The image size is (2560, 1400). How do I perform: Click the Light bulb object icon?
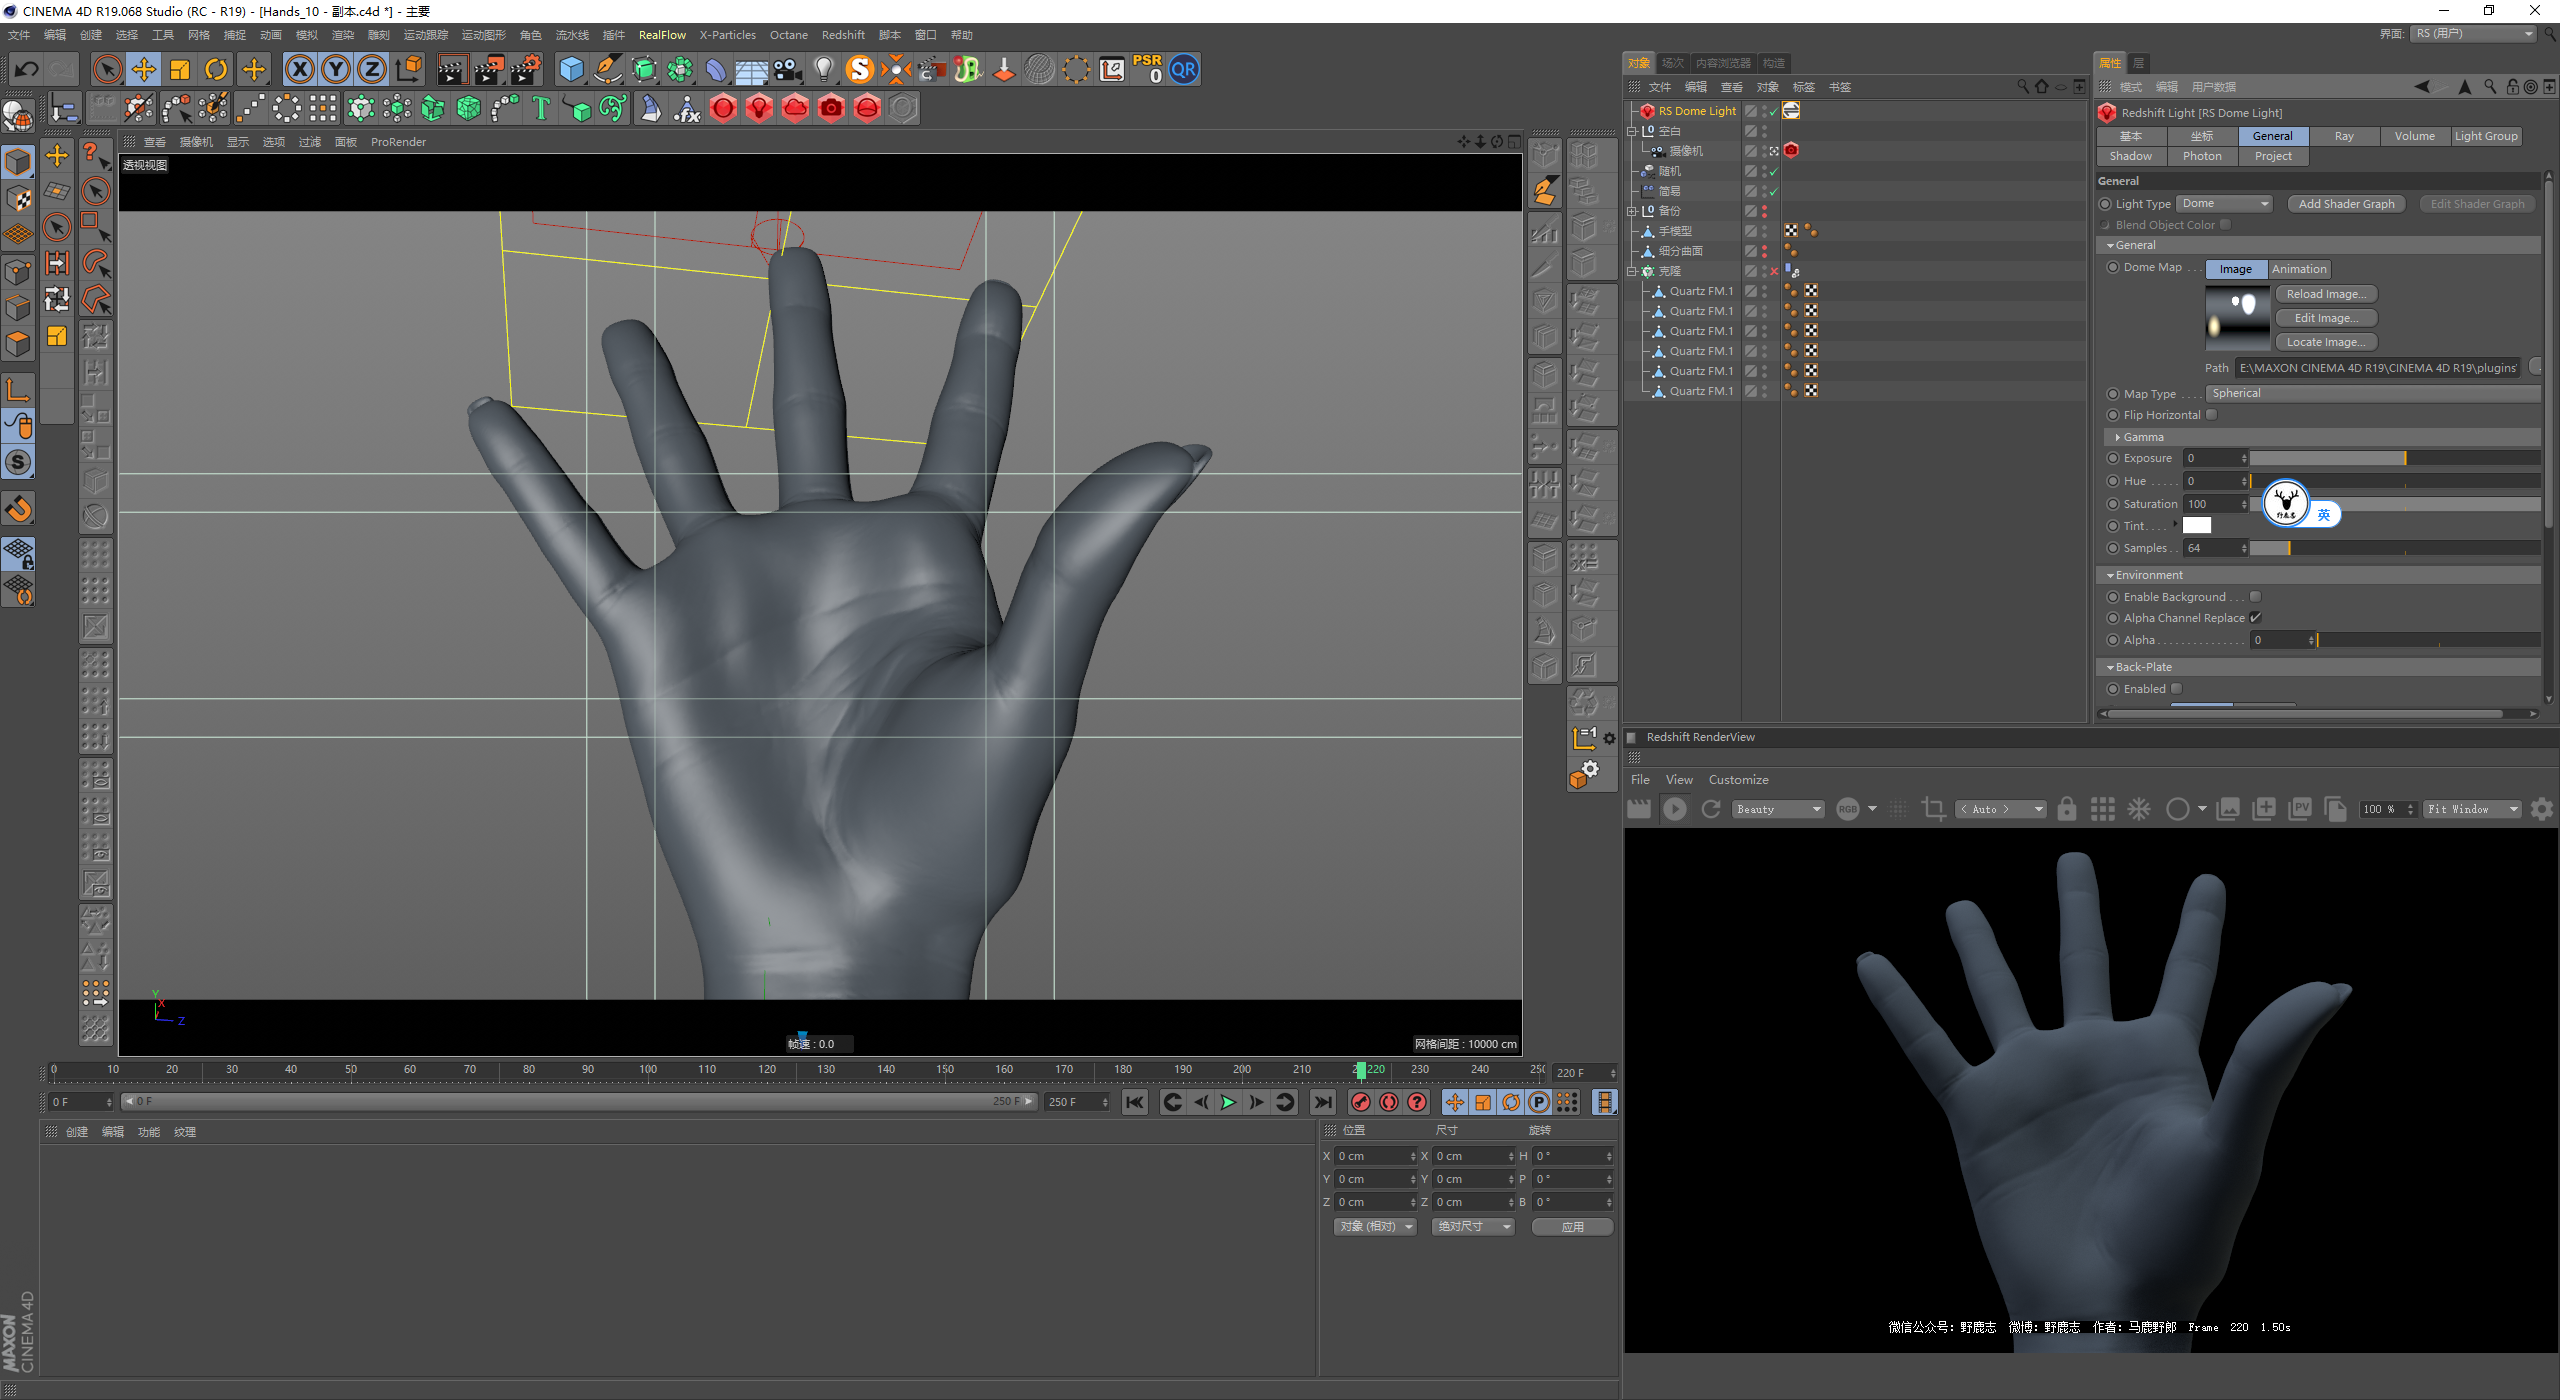[x=823, y=70]
